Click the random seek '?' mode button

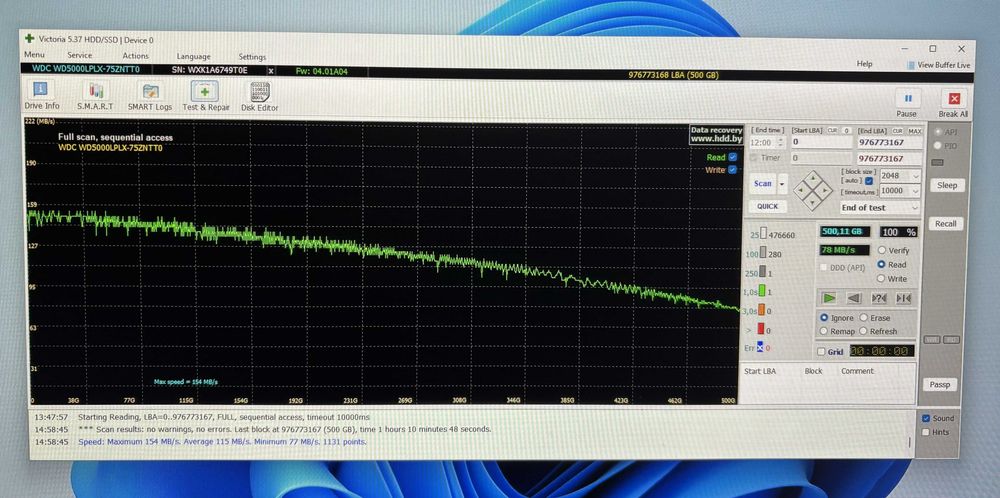pyautogui.click(x=879, y=298)
